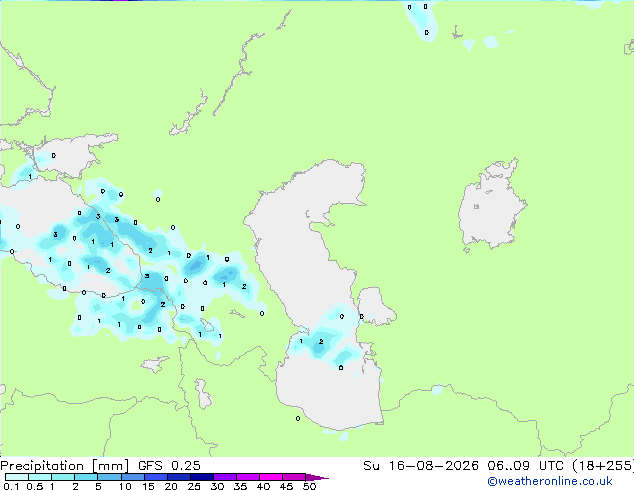
Task: Click the '(18+255)' forecast run text
Action: tap(602, 466)
